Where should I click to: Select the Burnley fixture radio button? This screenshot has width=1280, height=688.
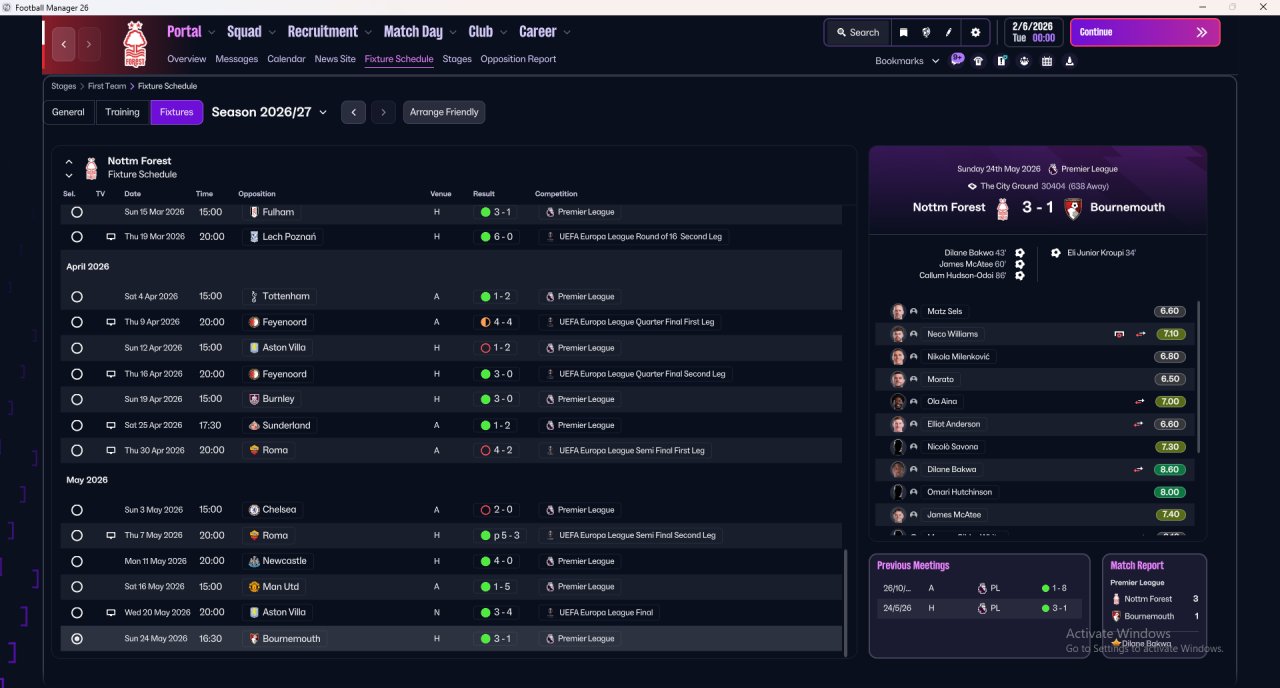click(77, 399)
